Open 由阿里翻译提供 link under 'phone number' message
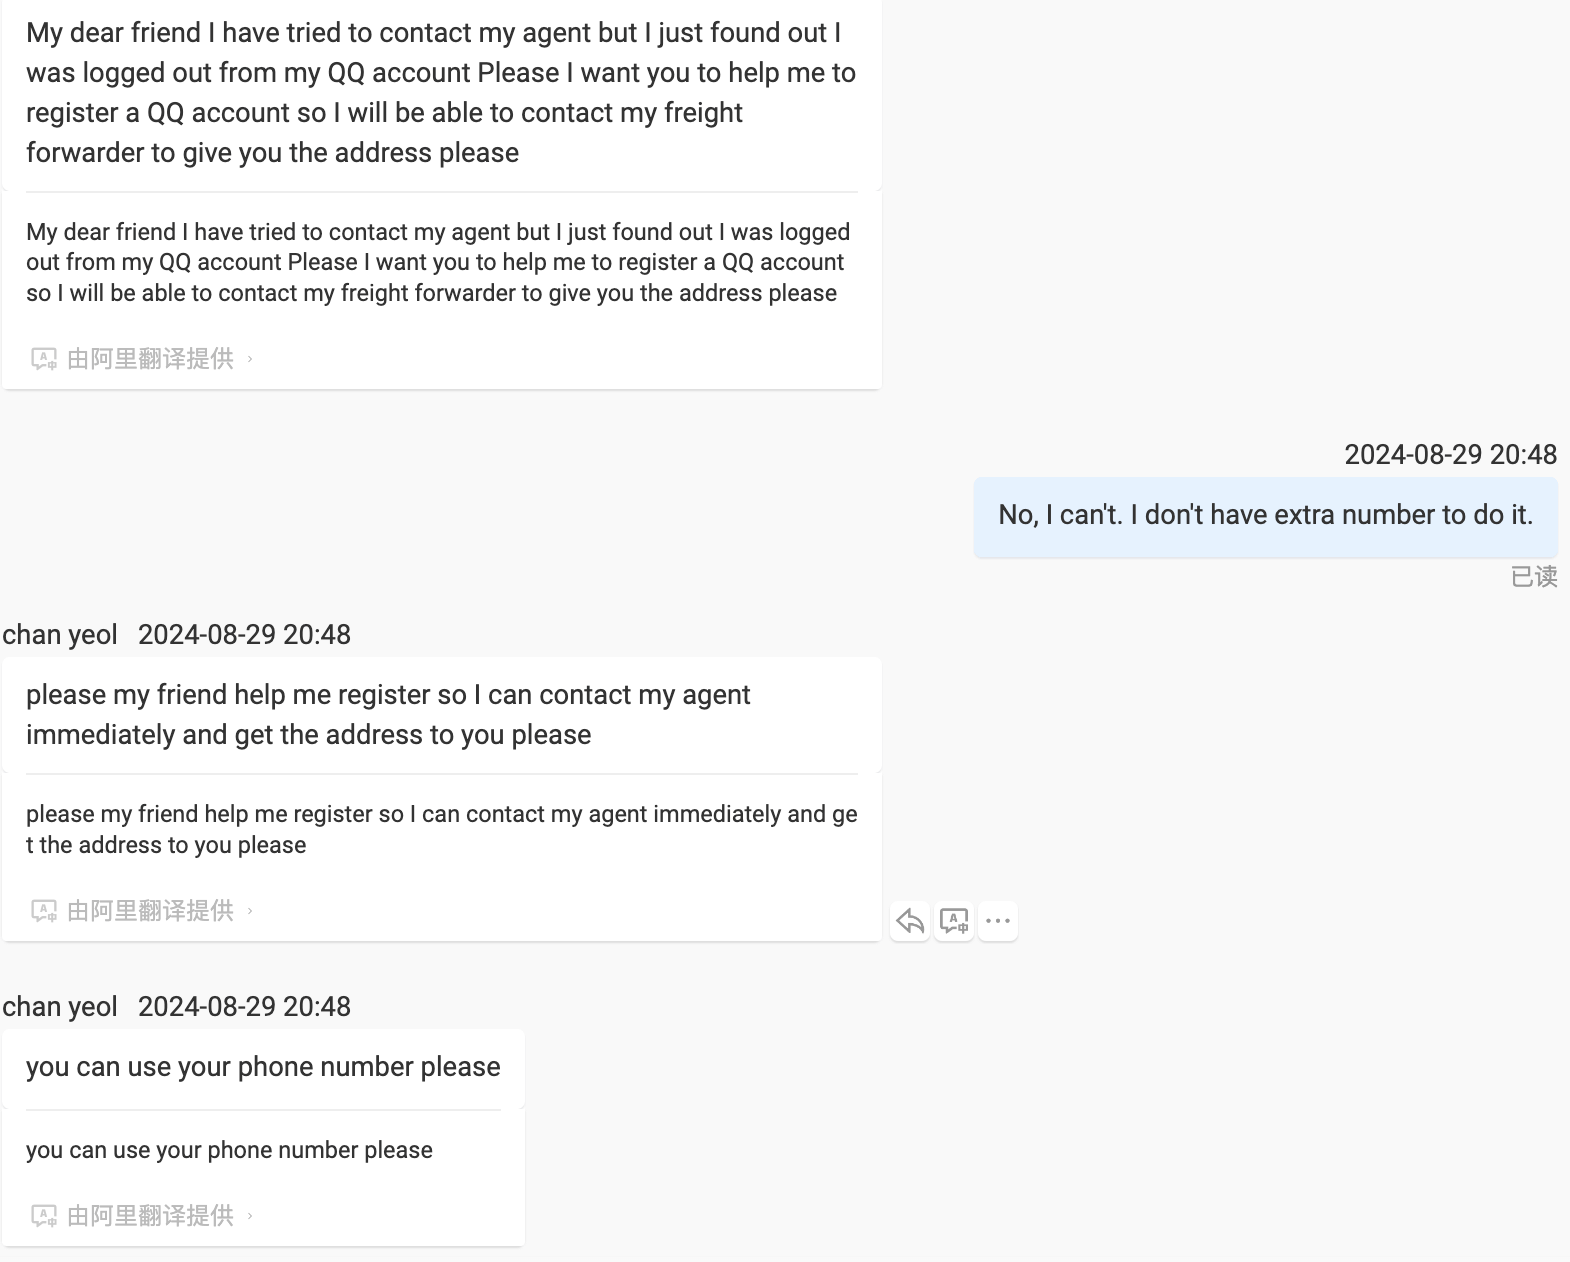 tap(150, 1216)
